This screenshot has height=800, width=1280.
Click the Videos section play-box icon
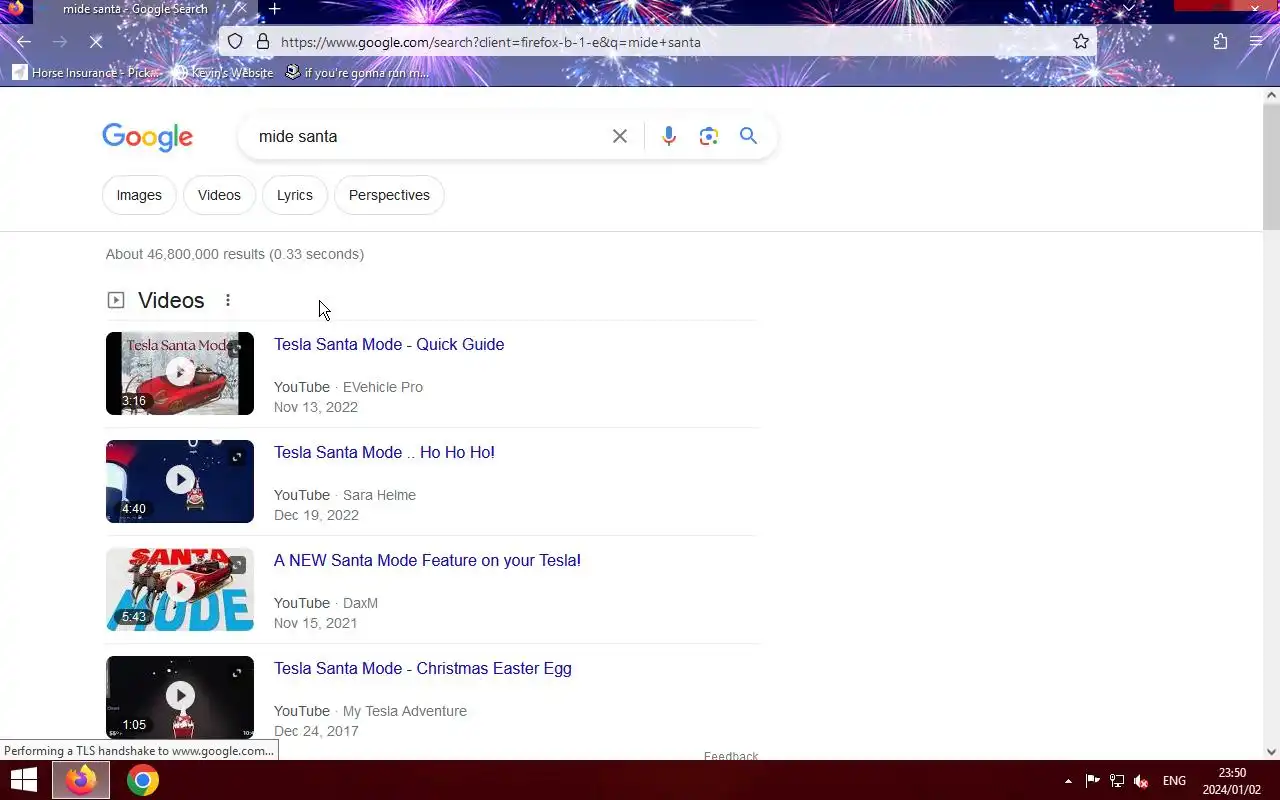(x=116, y=300)
